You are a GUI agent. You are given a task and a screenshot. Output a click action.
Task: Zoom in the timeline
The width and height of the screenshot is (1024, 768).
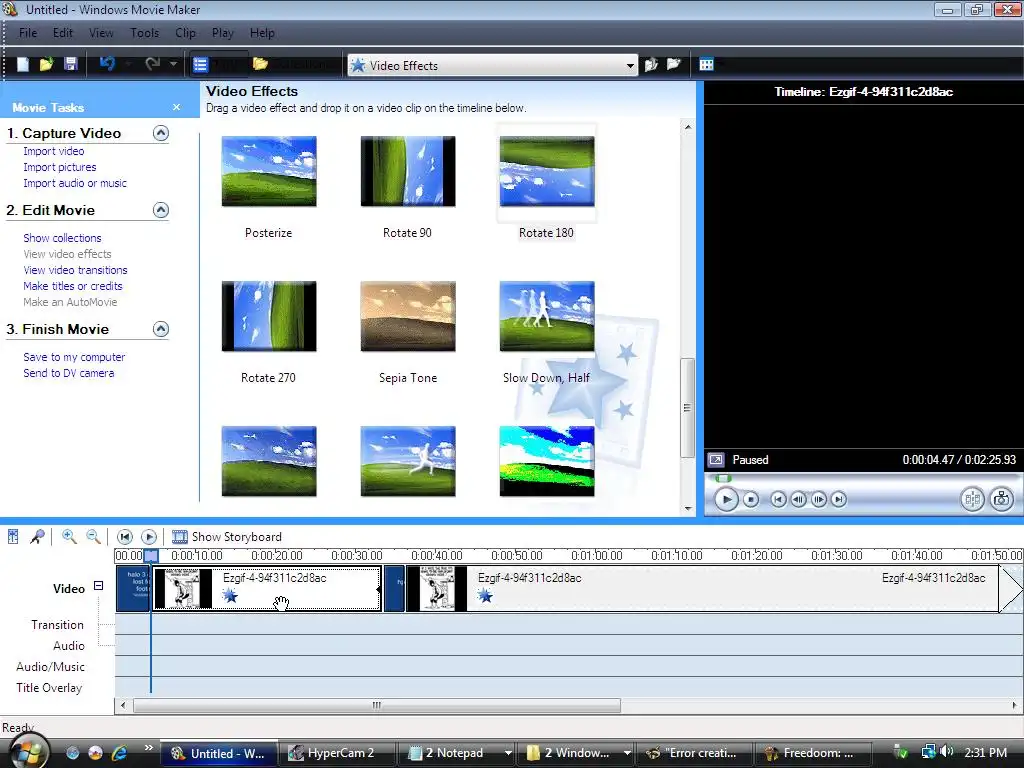point(69,537)
